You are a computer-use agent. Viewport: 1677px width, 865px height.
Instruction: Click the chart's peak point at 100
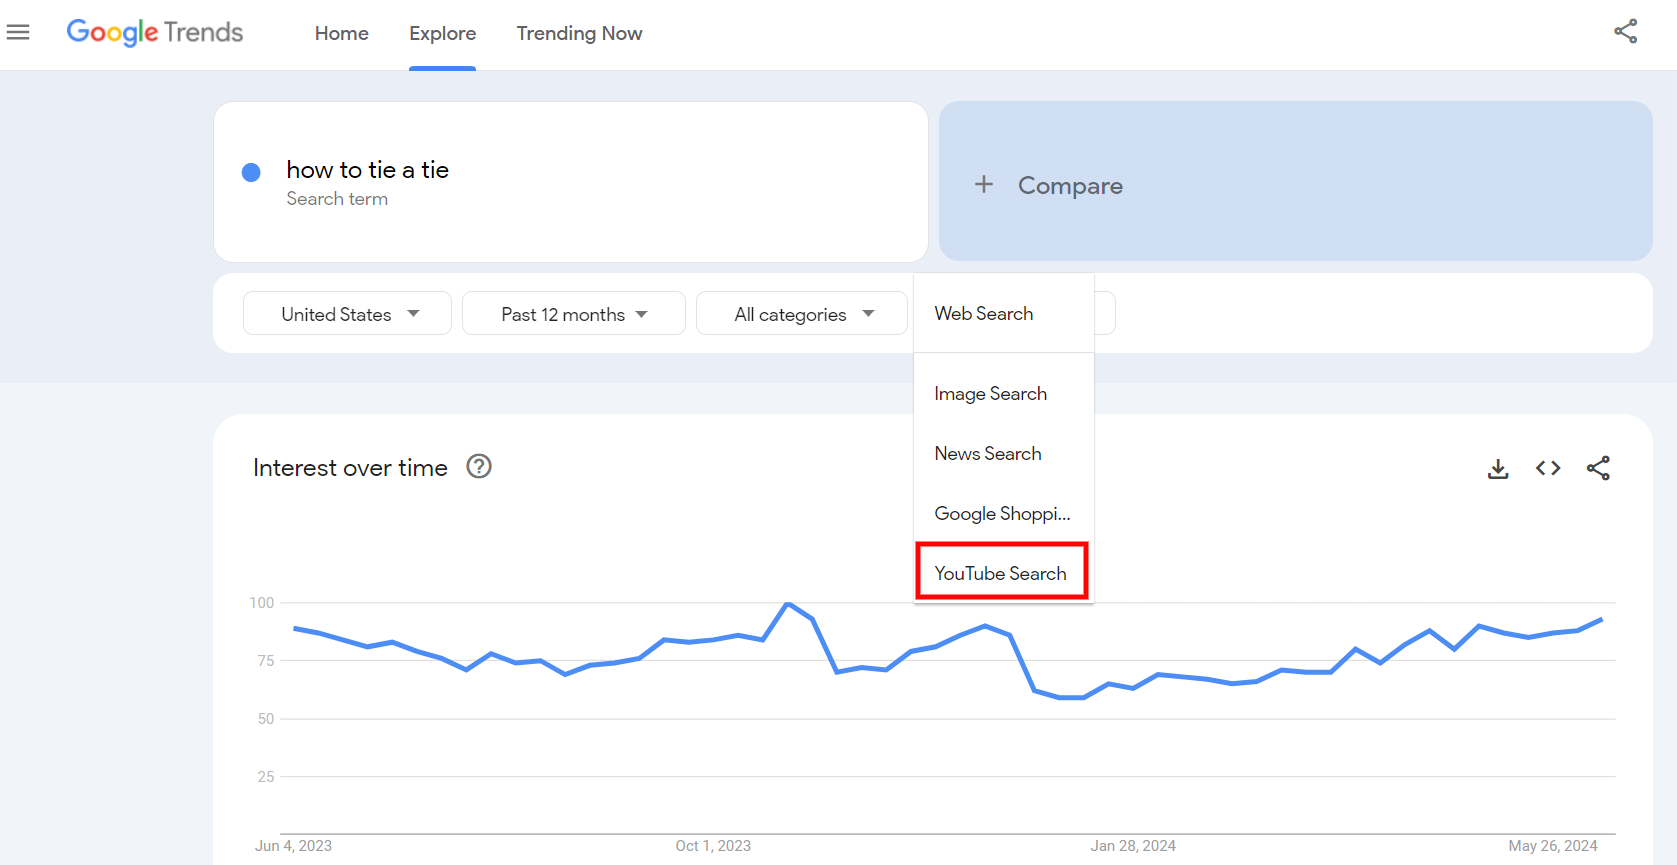[x=788, y=604]
